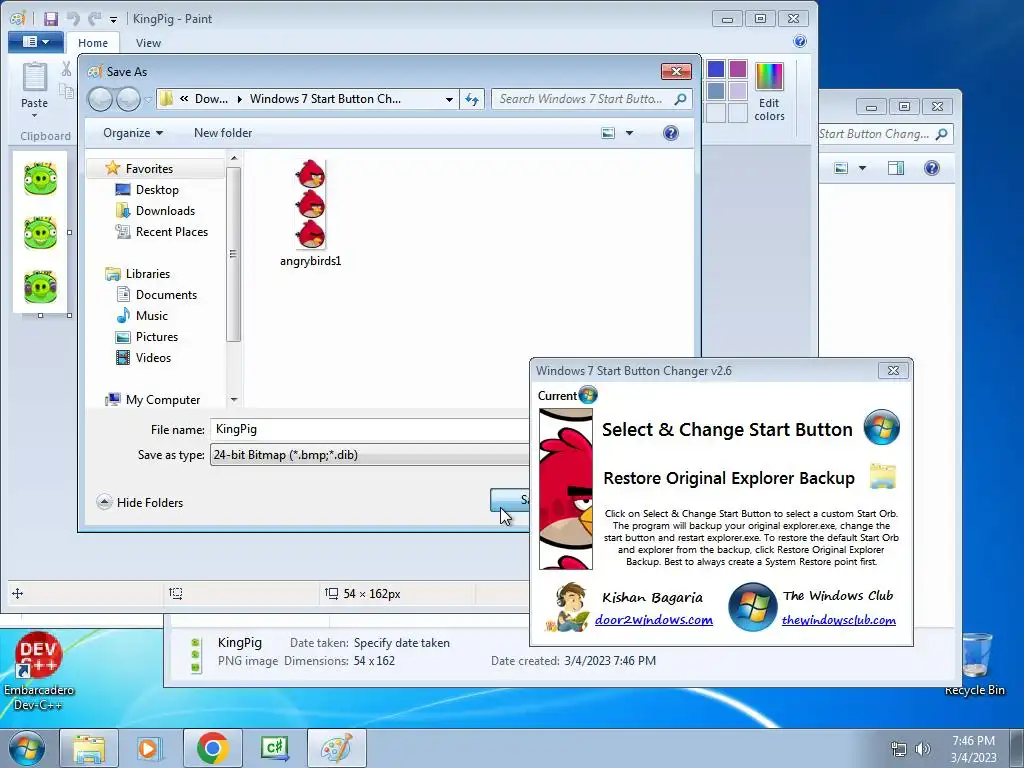The height and width of the screenshot is (768, 1024).
Task: Open the Recycle Bin desktop icon
Action: tap(975, 665)
